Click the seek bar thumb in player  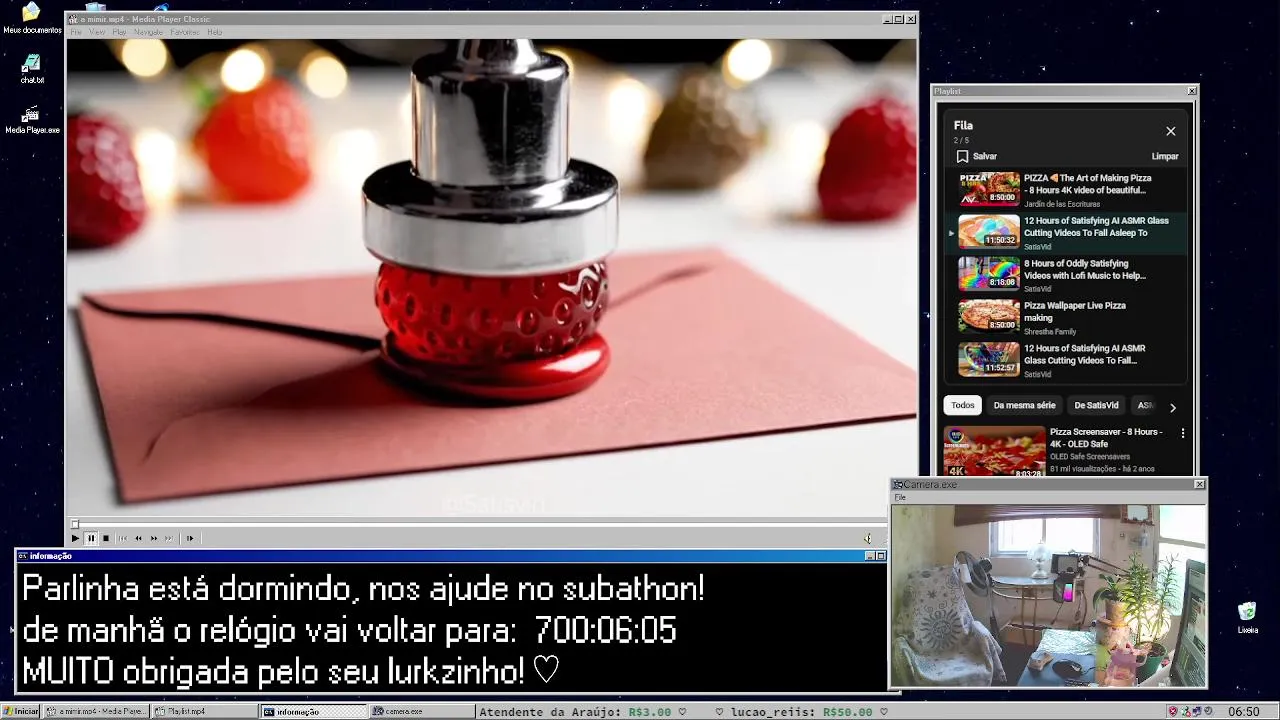pyautogui.click(x=75, y=524)
